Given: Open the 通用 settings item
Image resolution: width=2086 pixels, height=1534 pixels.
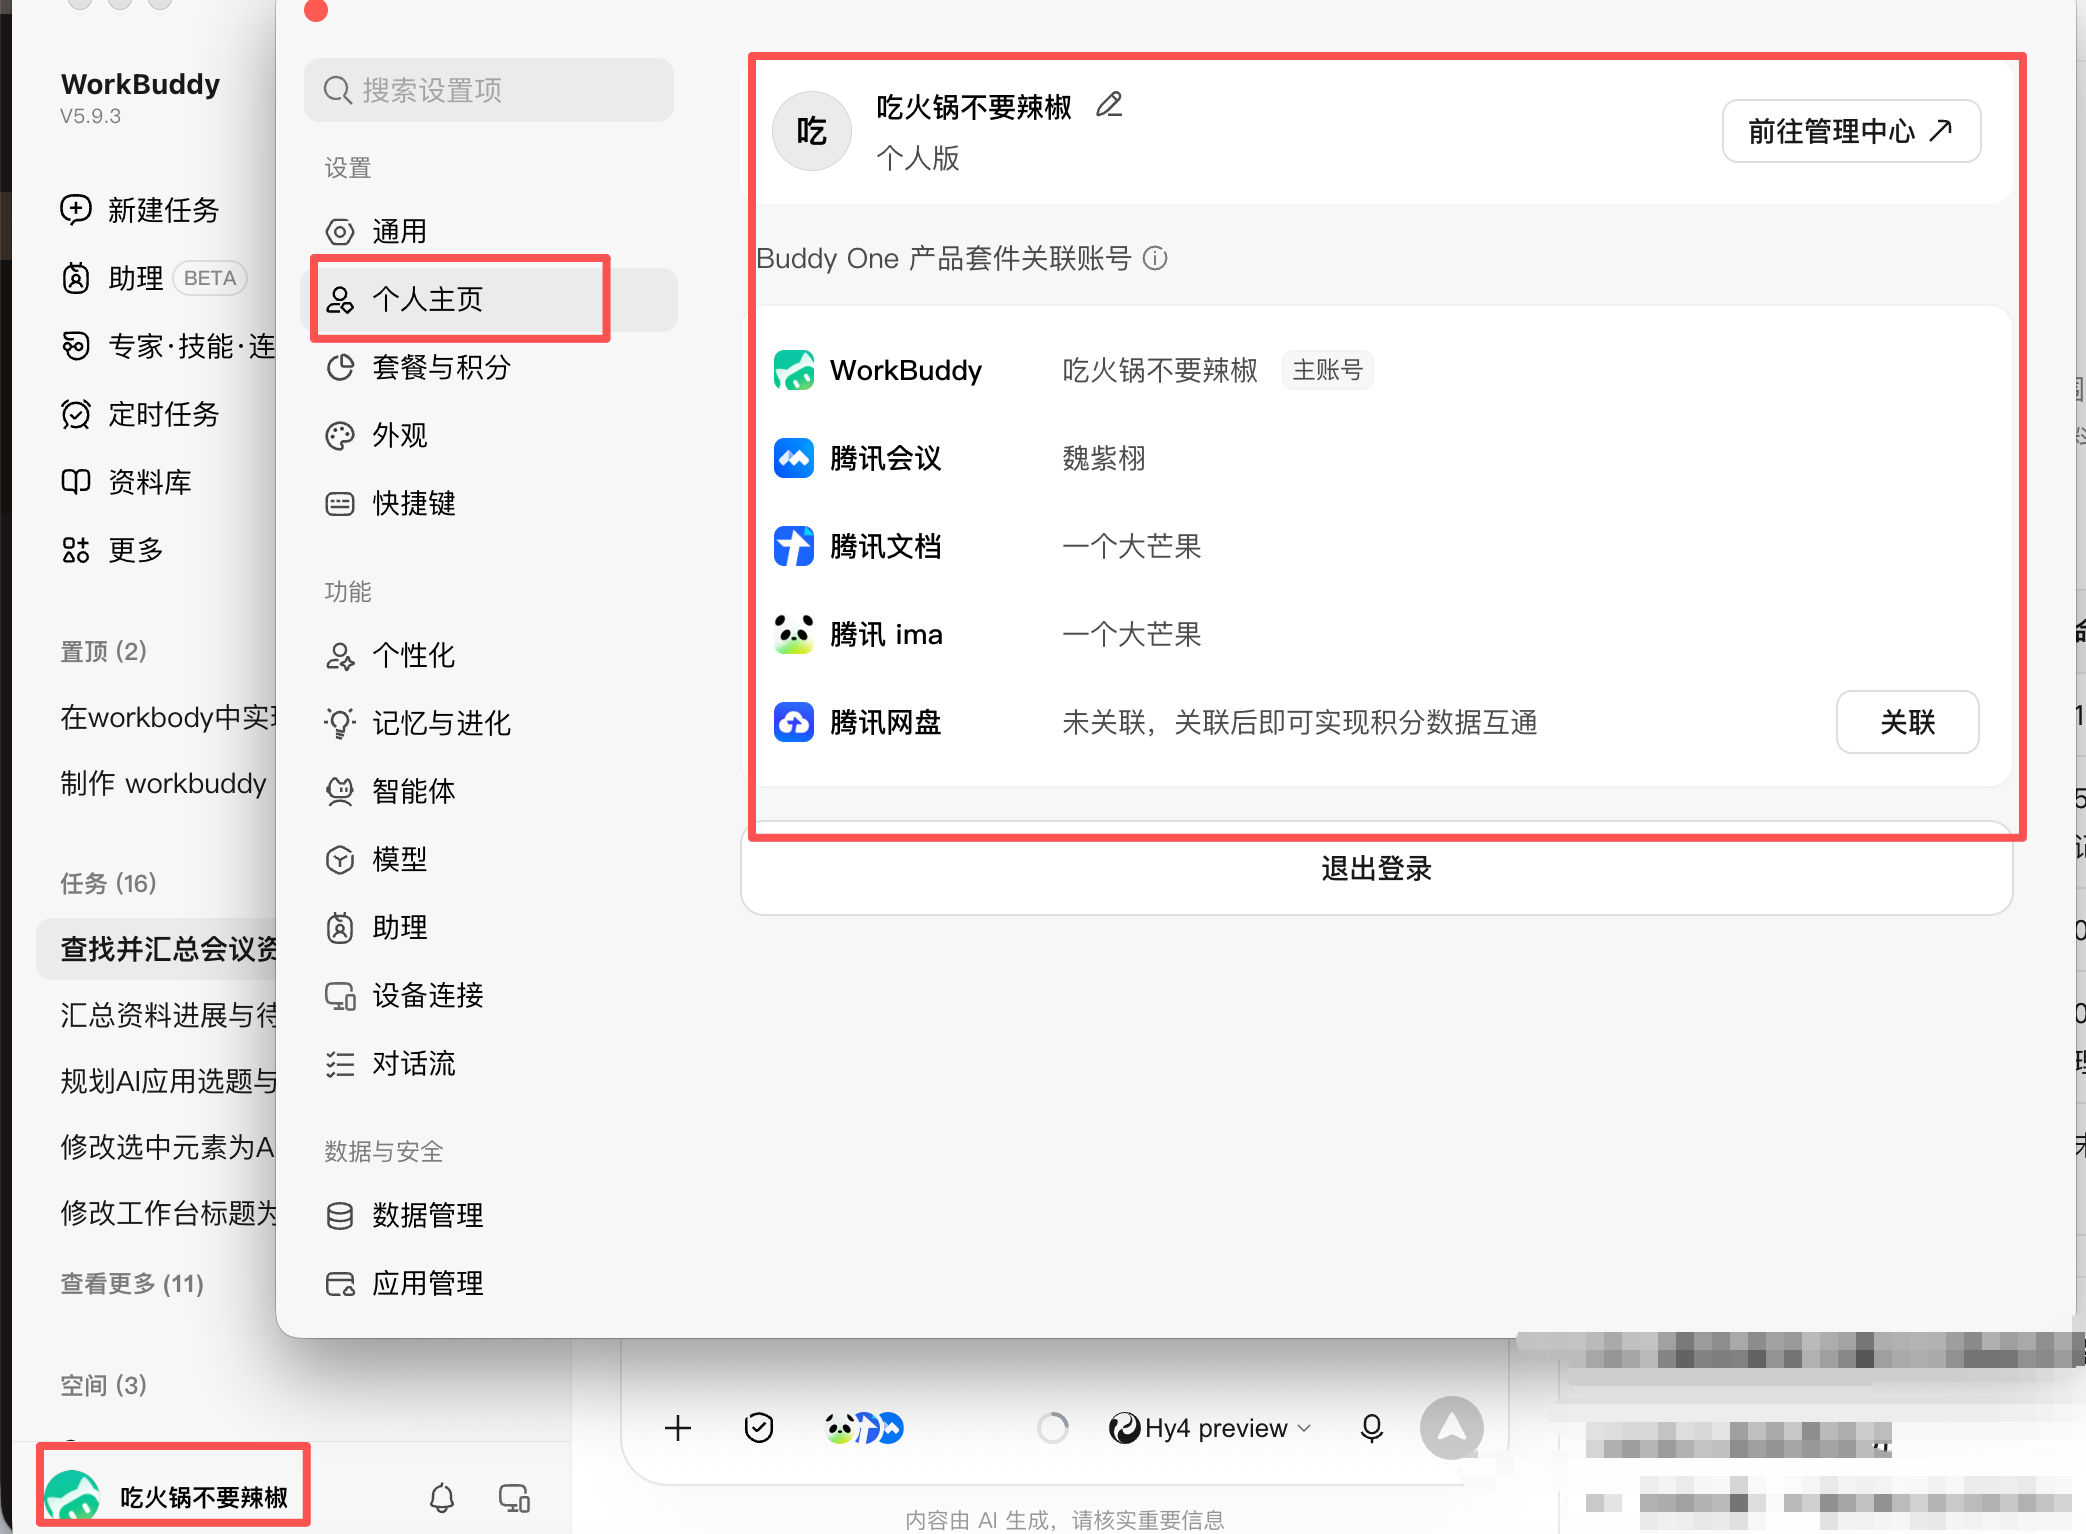Looking at the screenshot, I should point(489,232).
